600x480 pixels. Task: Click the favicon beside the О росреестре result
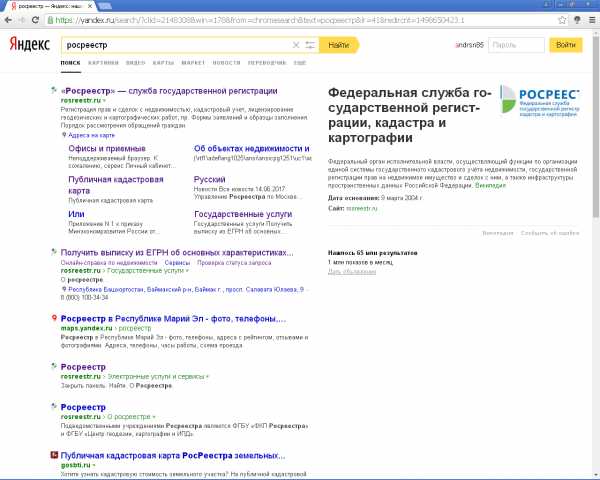(x=54, y=406)
